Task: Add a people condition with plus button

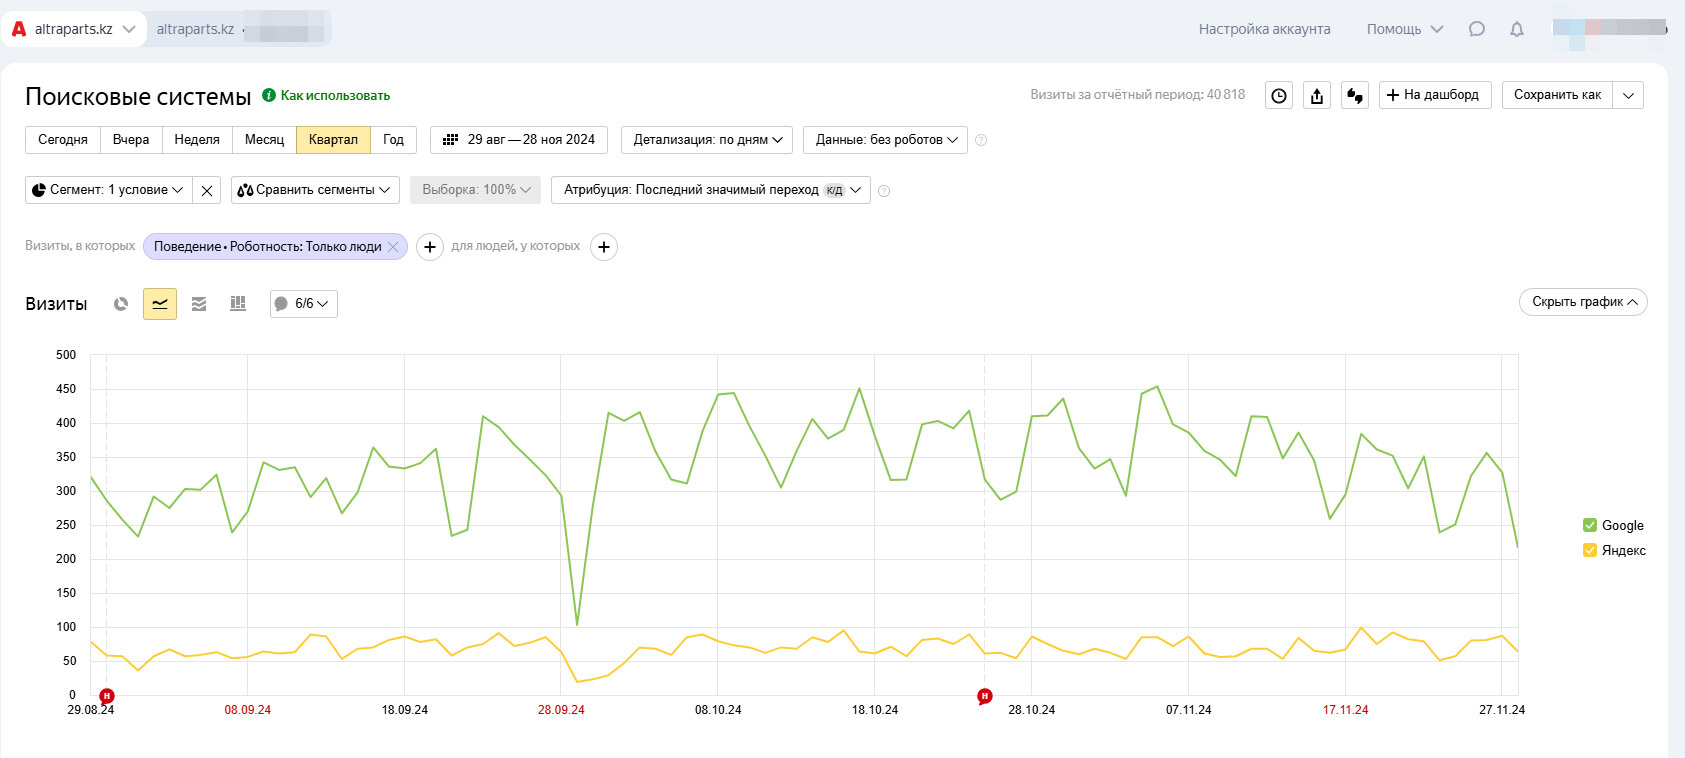Action: pyautogui.click(x=604, y=247)
